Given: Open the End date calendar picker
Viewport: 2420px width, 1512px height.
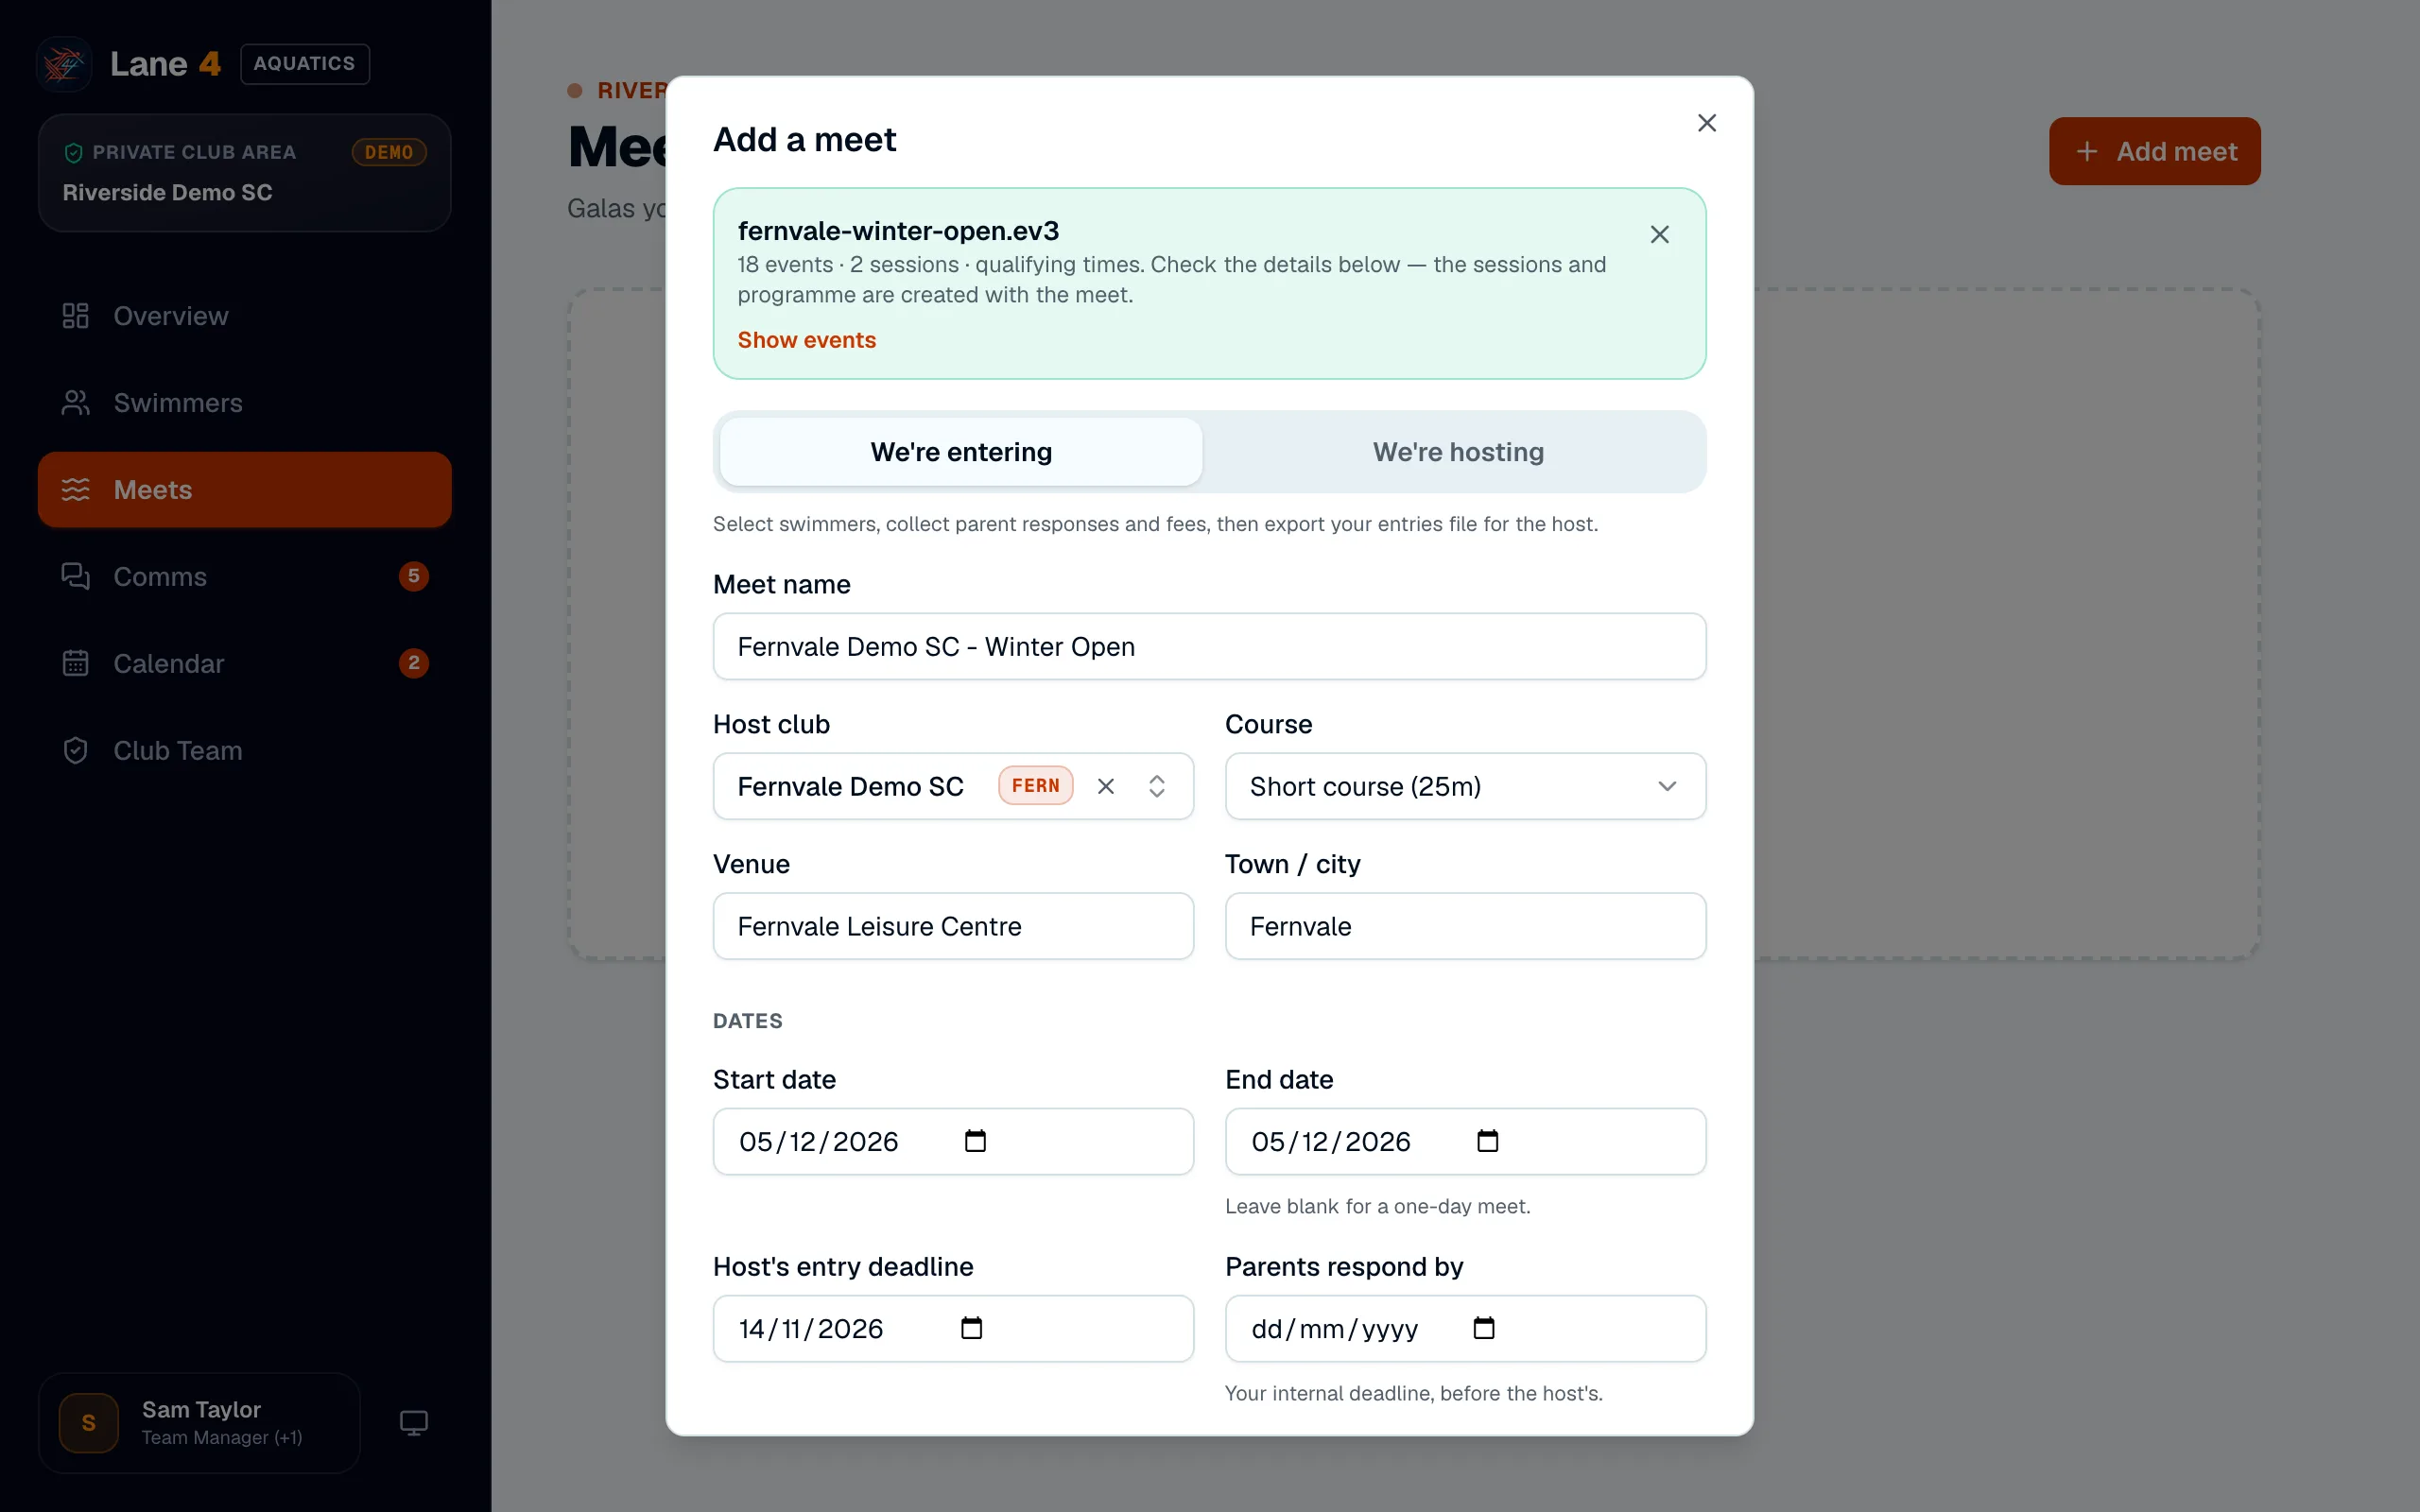Looking at the screenshot, I should pos(1487,1141).
